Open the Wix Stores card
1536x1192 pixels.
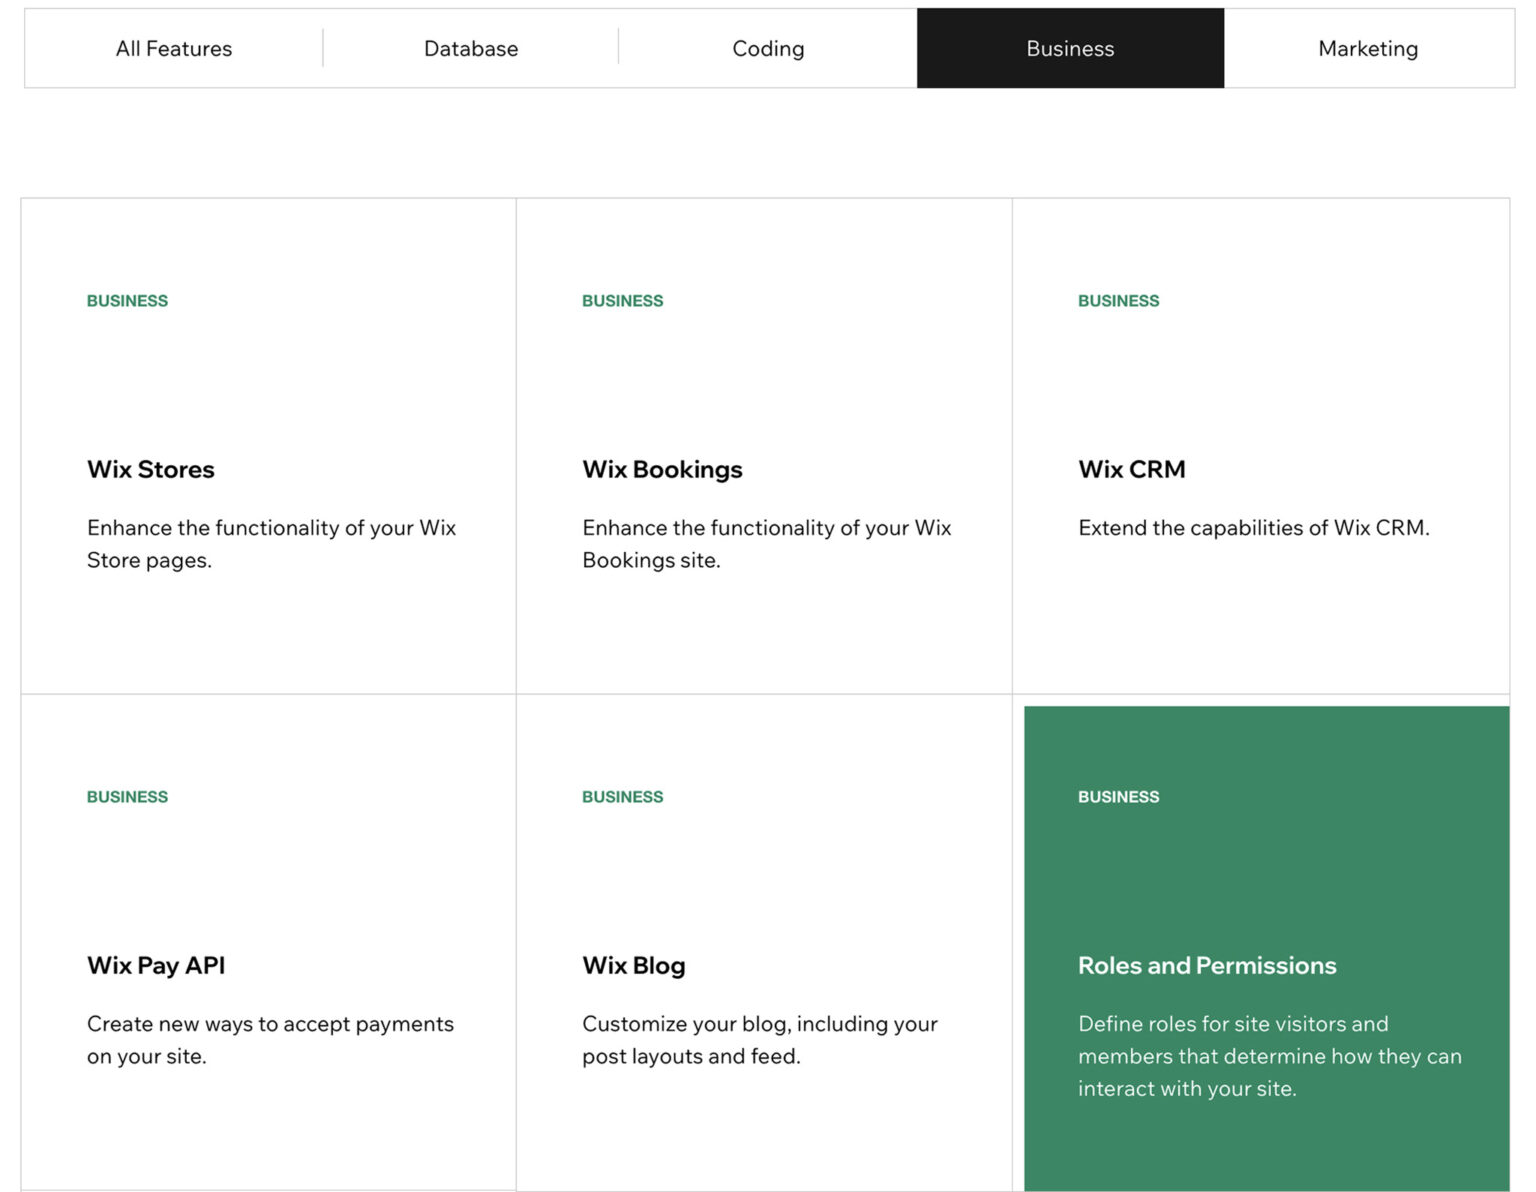click(268, 445)
